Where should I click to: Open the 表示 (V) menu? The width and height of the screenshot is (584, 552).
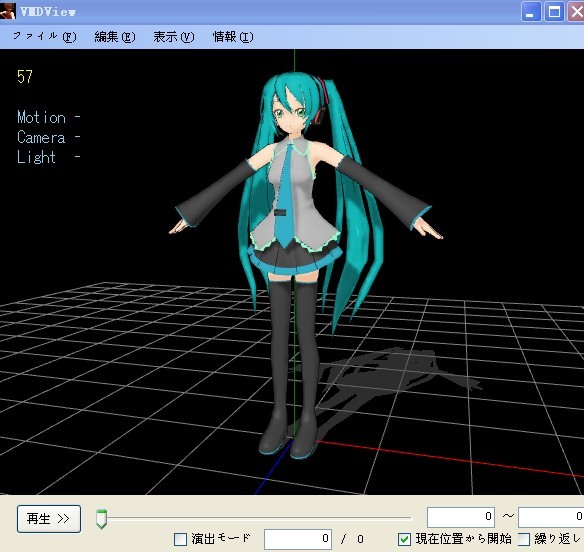(x=174, y=37)
